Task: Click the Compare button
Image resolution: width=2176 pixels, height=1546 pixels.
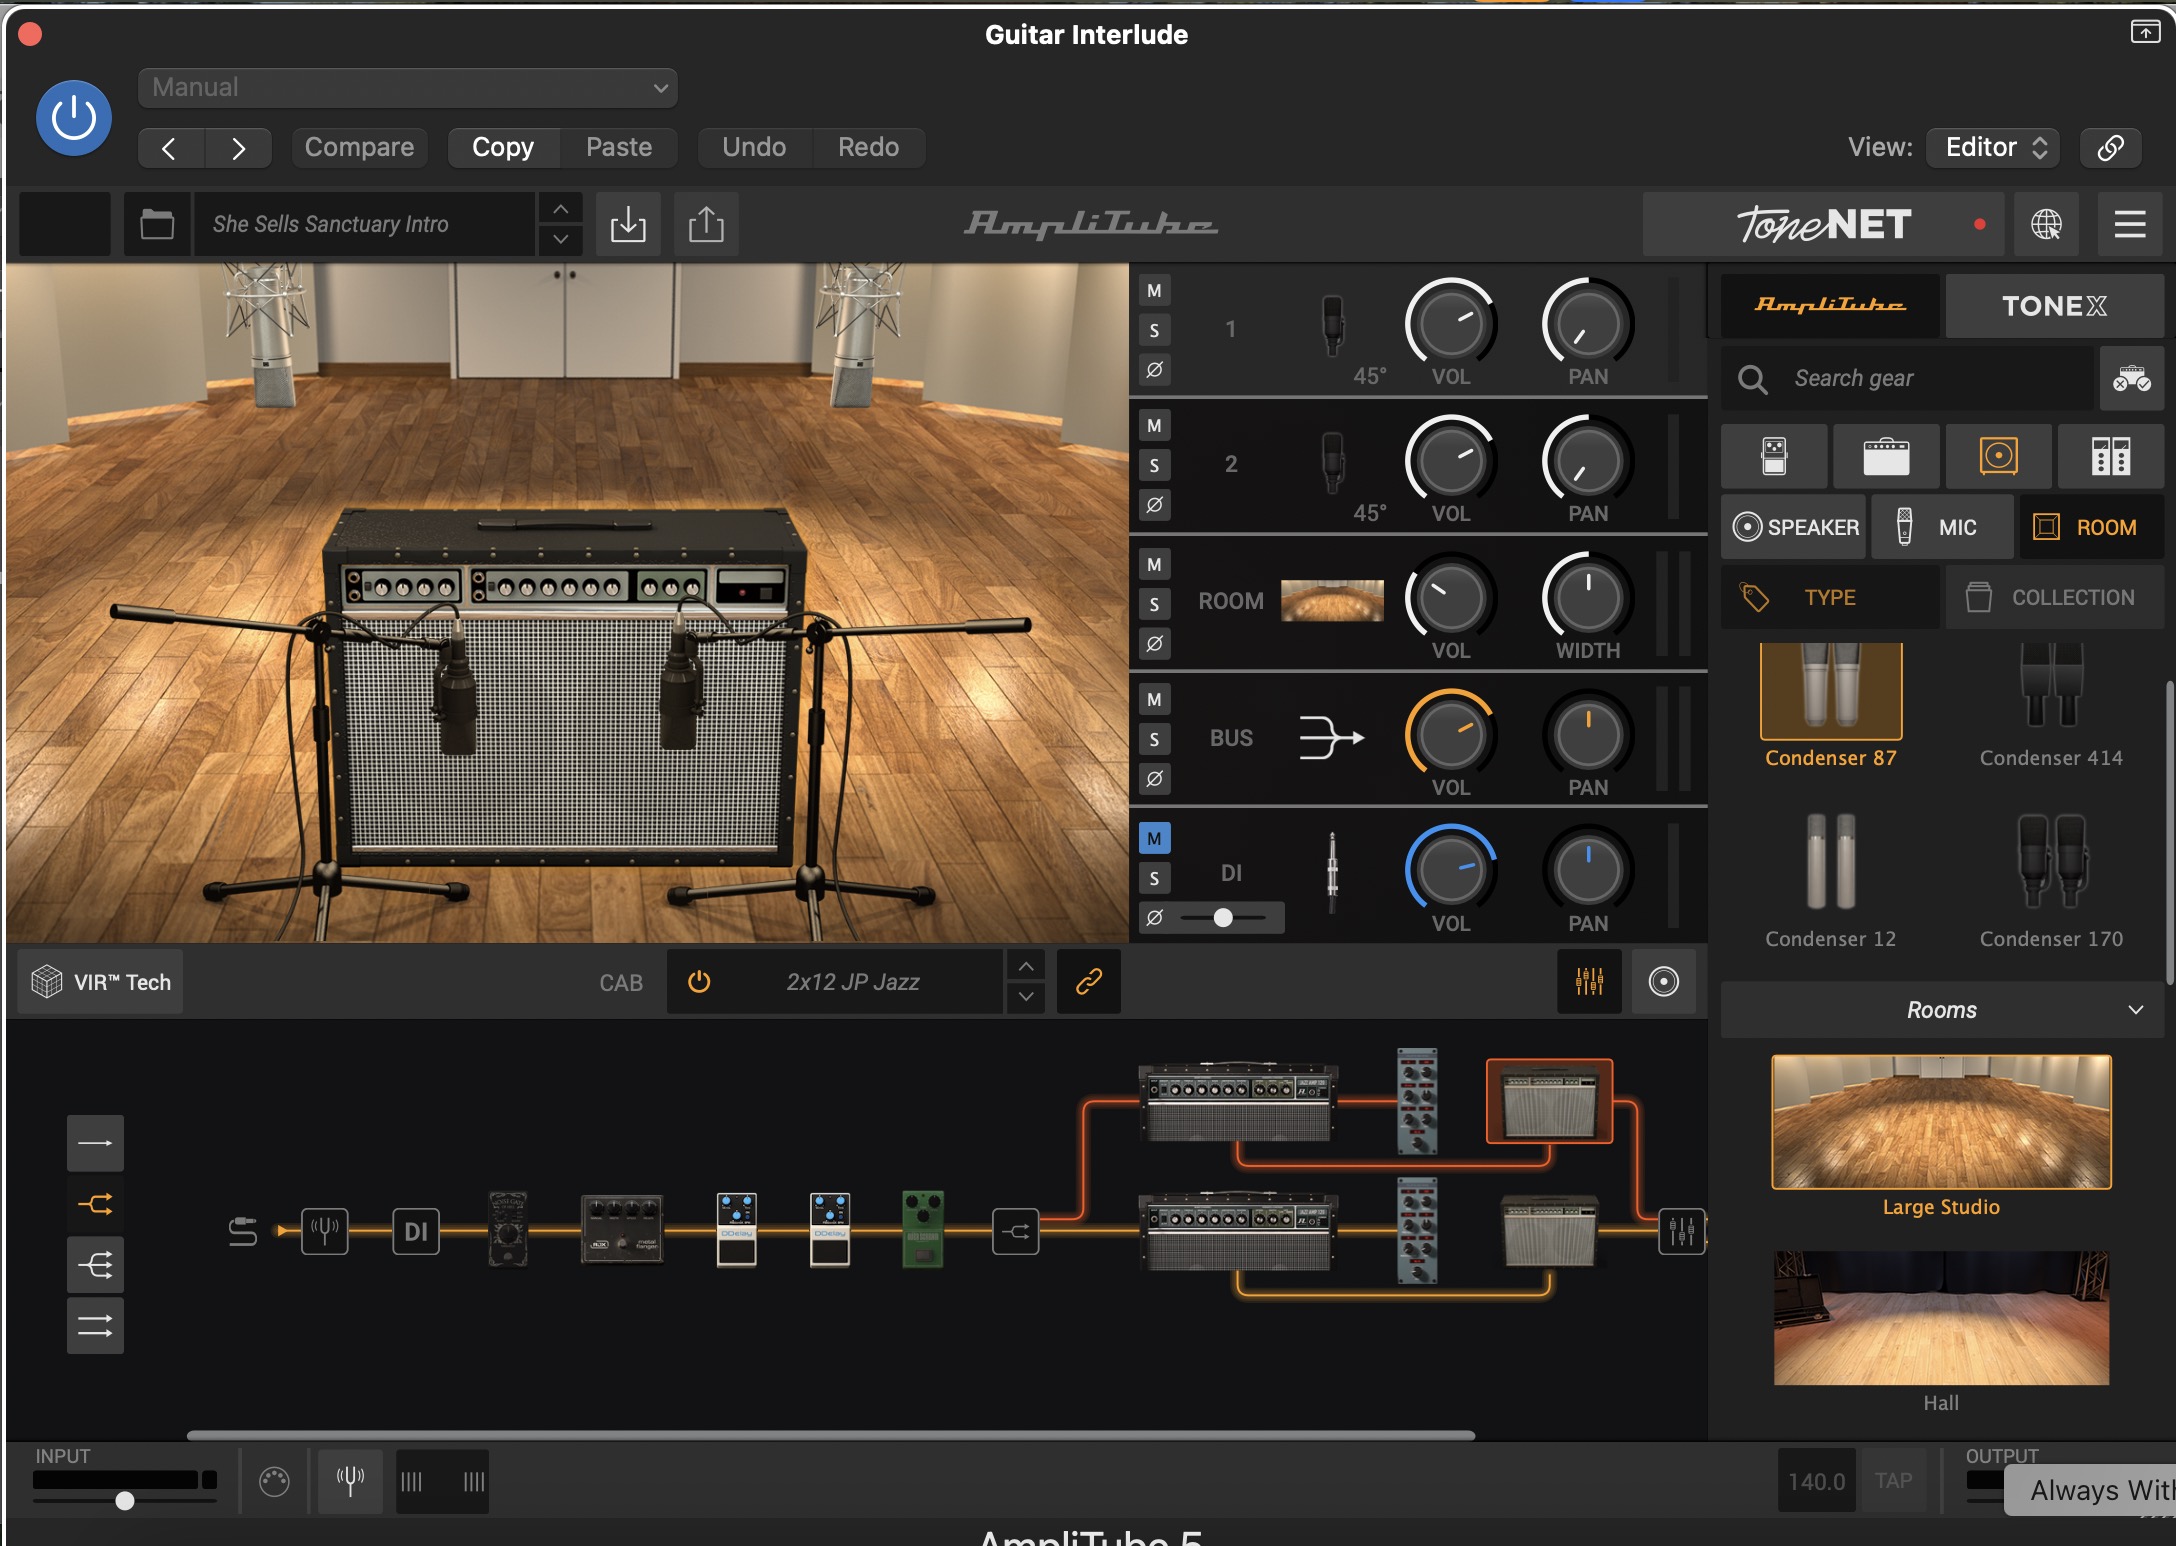Action: (359, 147)
